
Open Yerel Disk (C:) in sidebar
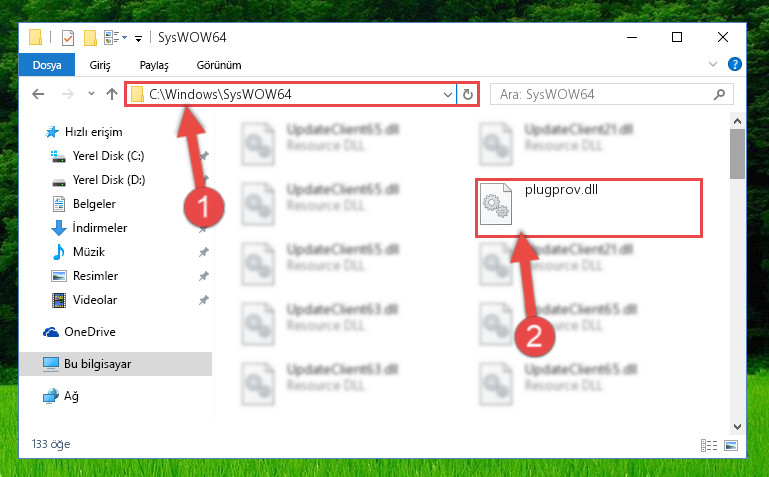pos(108,156)
